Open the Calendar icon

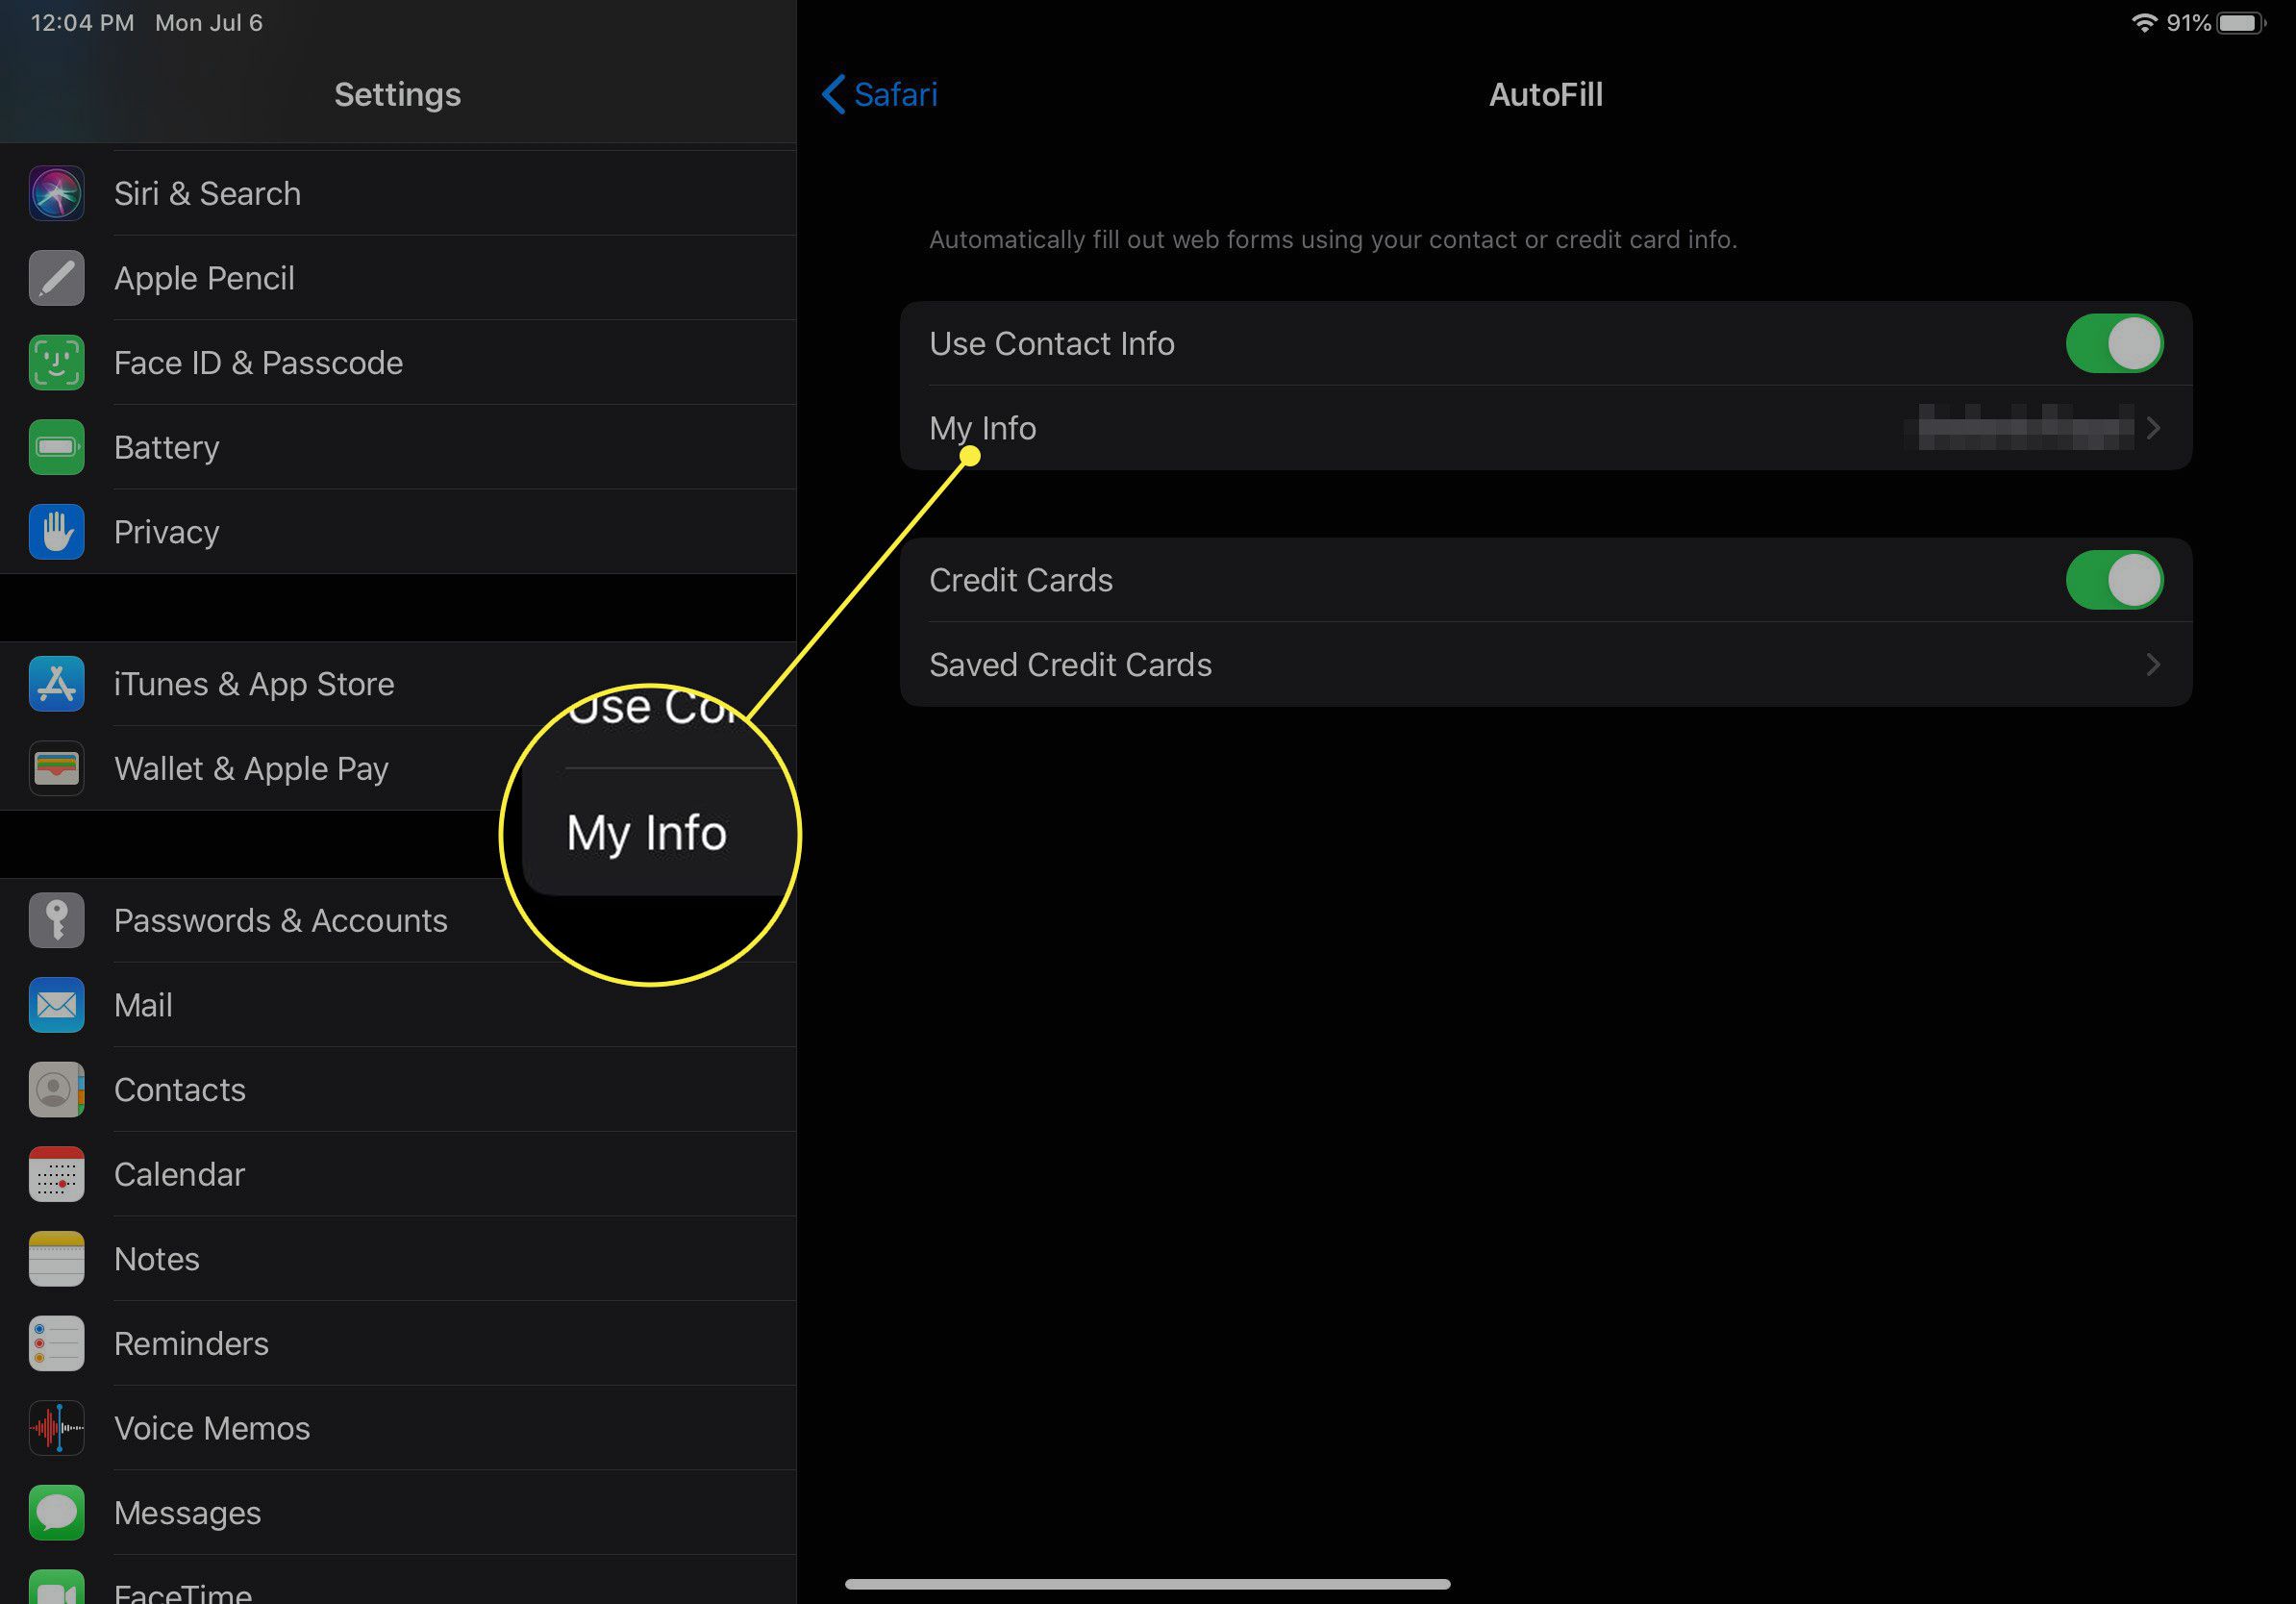point(56,1174)
